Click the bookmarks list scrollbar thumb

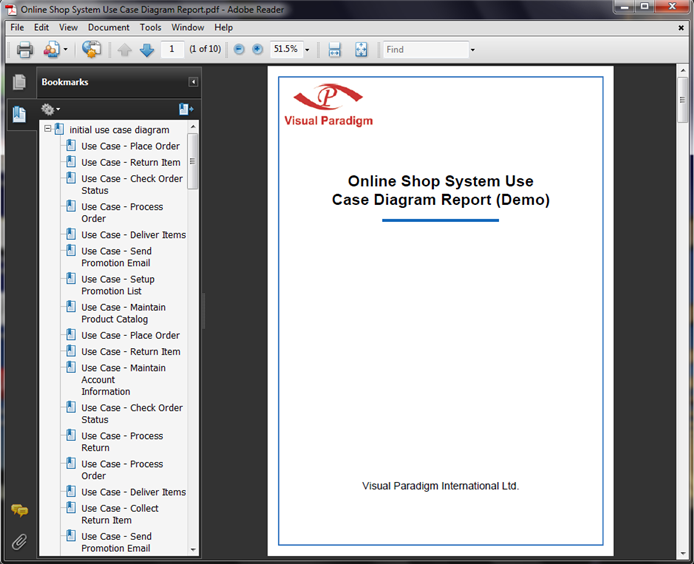pos(193,161)
